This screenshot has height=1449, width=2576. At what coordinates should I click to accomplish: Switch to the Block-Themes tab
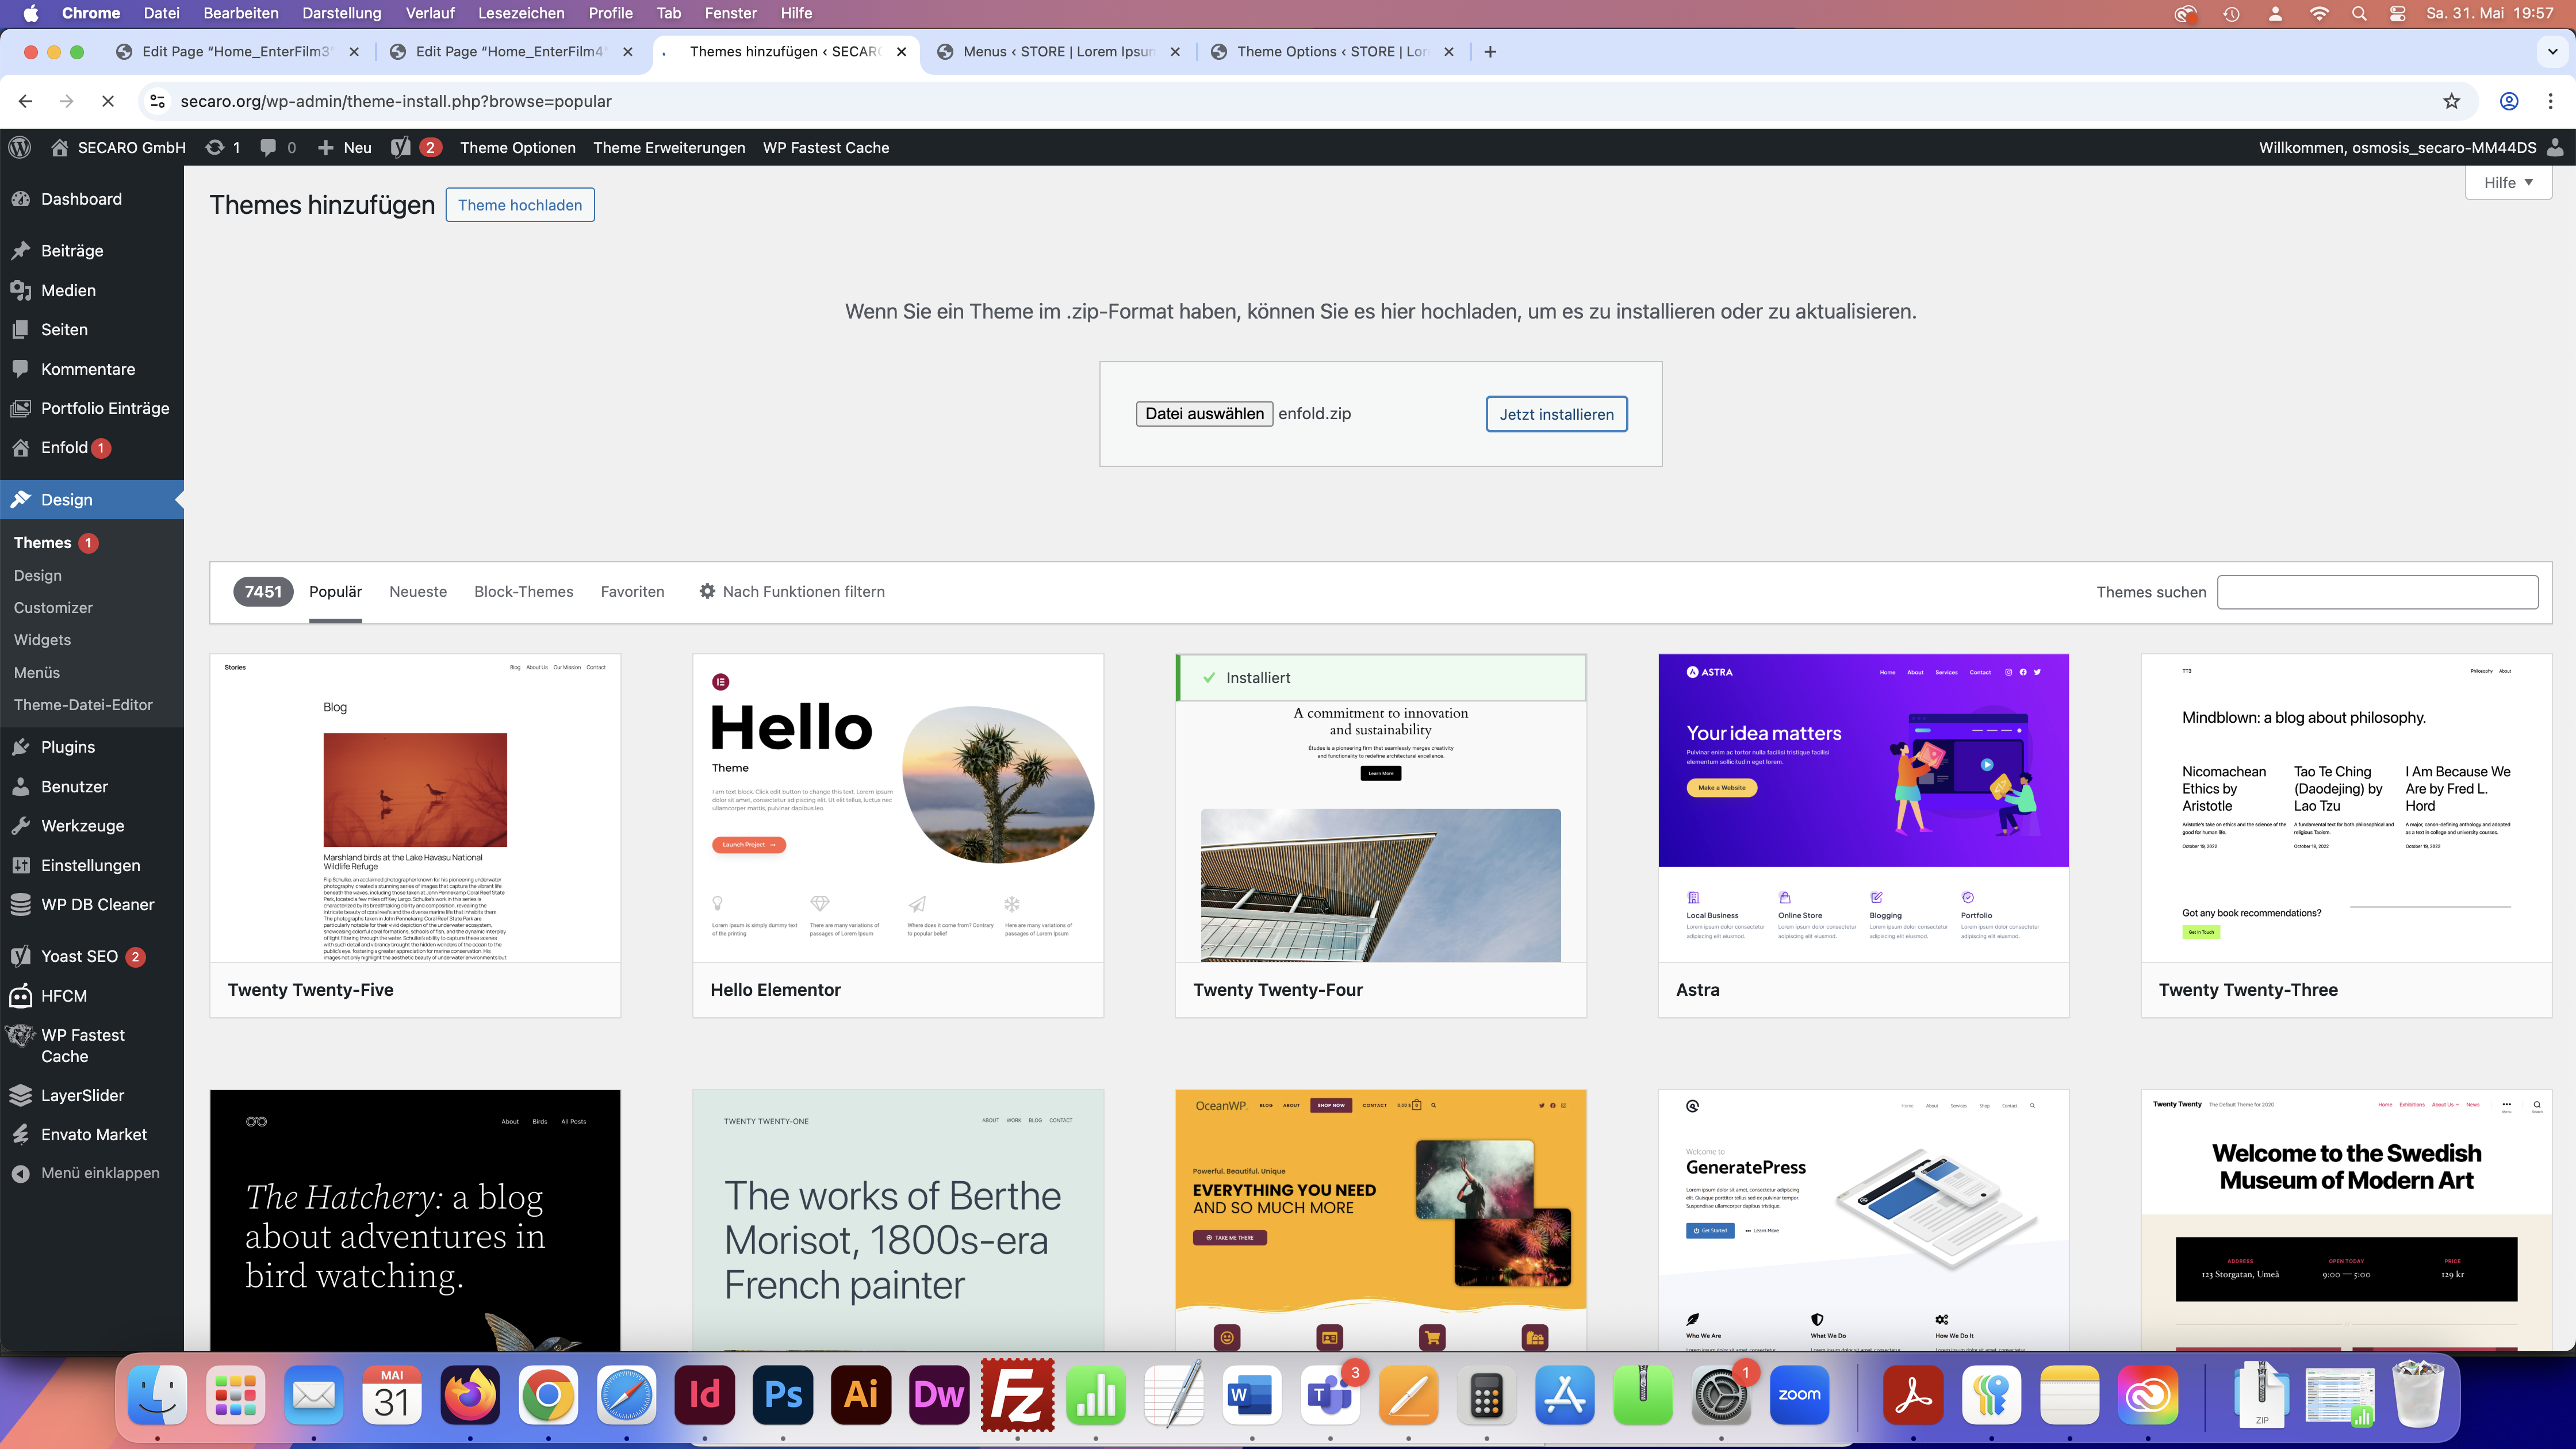click(524, 592)
